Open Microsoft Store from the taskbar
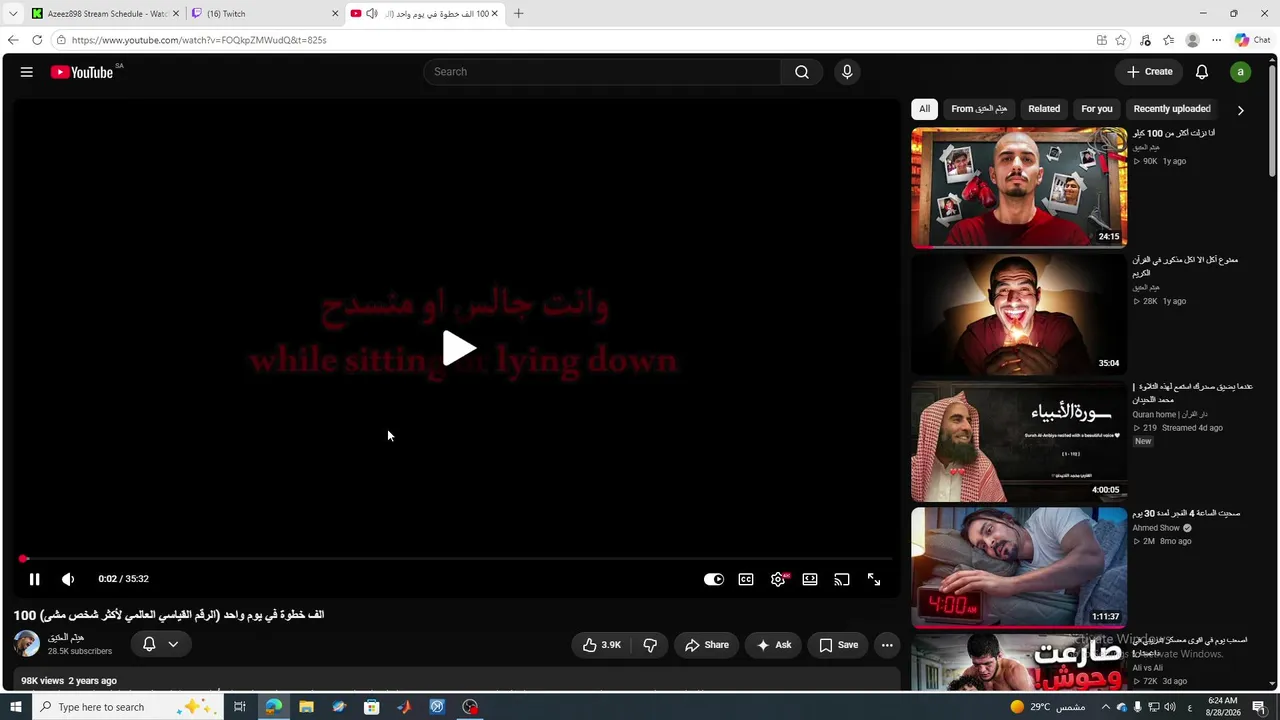Image resolution: width=1280 pixels, height=720 pixels. [372, 707]
